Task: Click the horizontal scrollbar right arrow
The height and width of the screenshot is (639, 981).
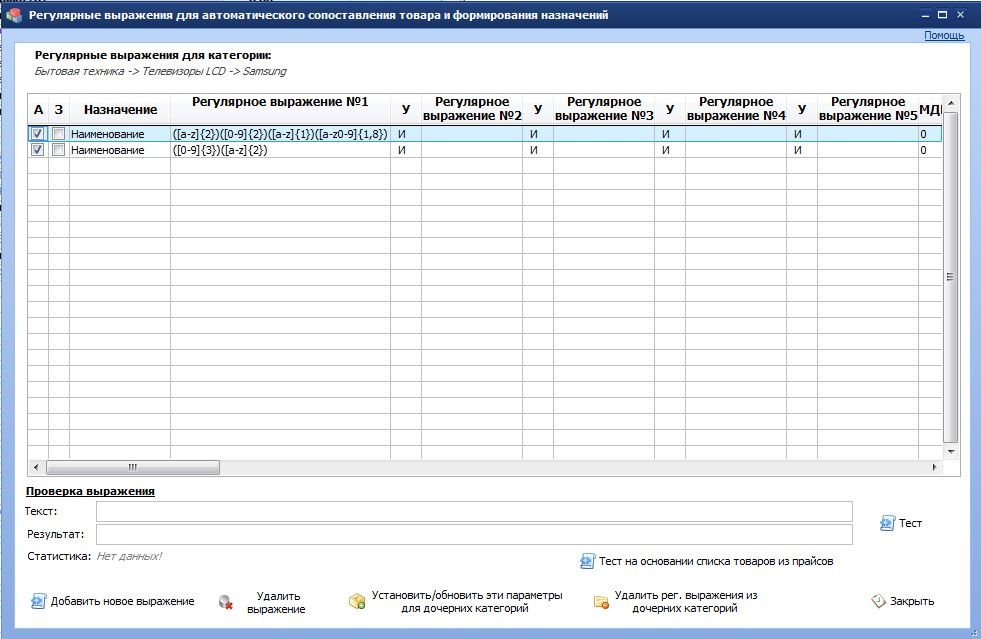Action: click(x=935, y=467)
